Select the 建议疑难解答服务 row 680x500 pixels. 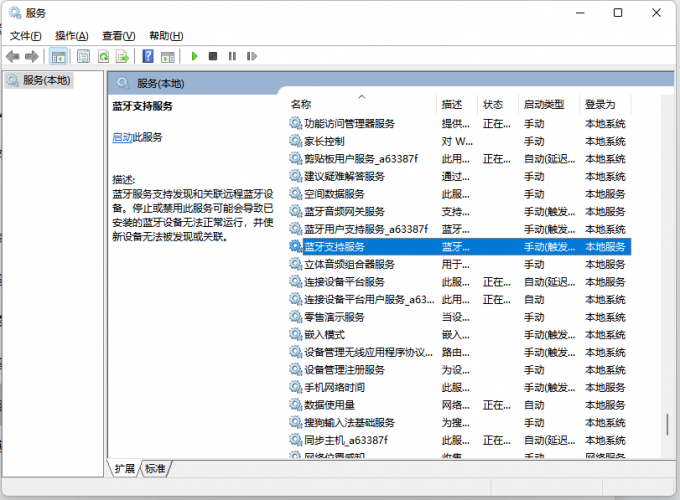click(459, 176)
